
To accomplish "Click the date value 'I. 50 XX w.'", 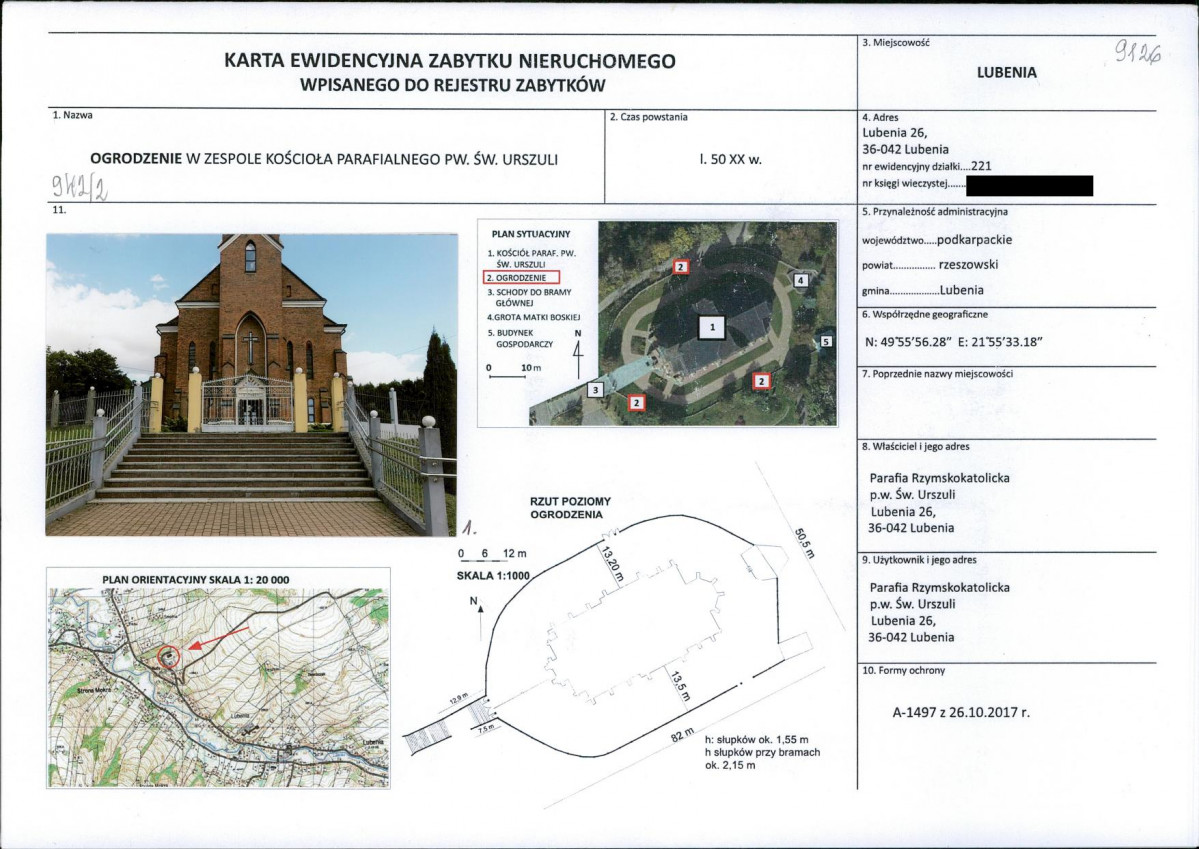I will point(730,160).
